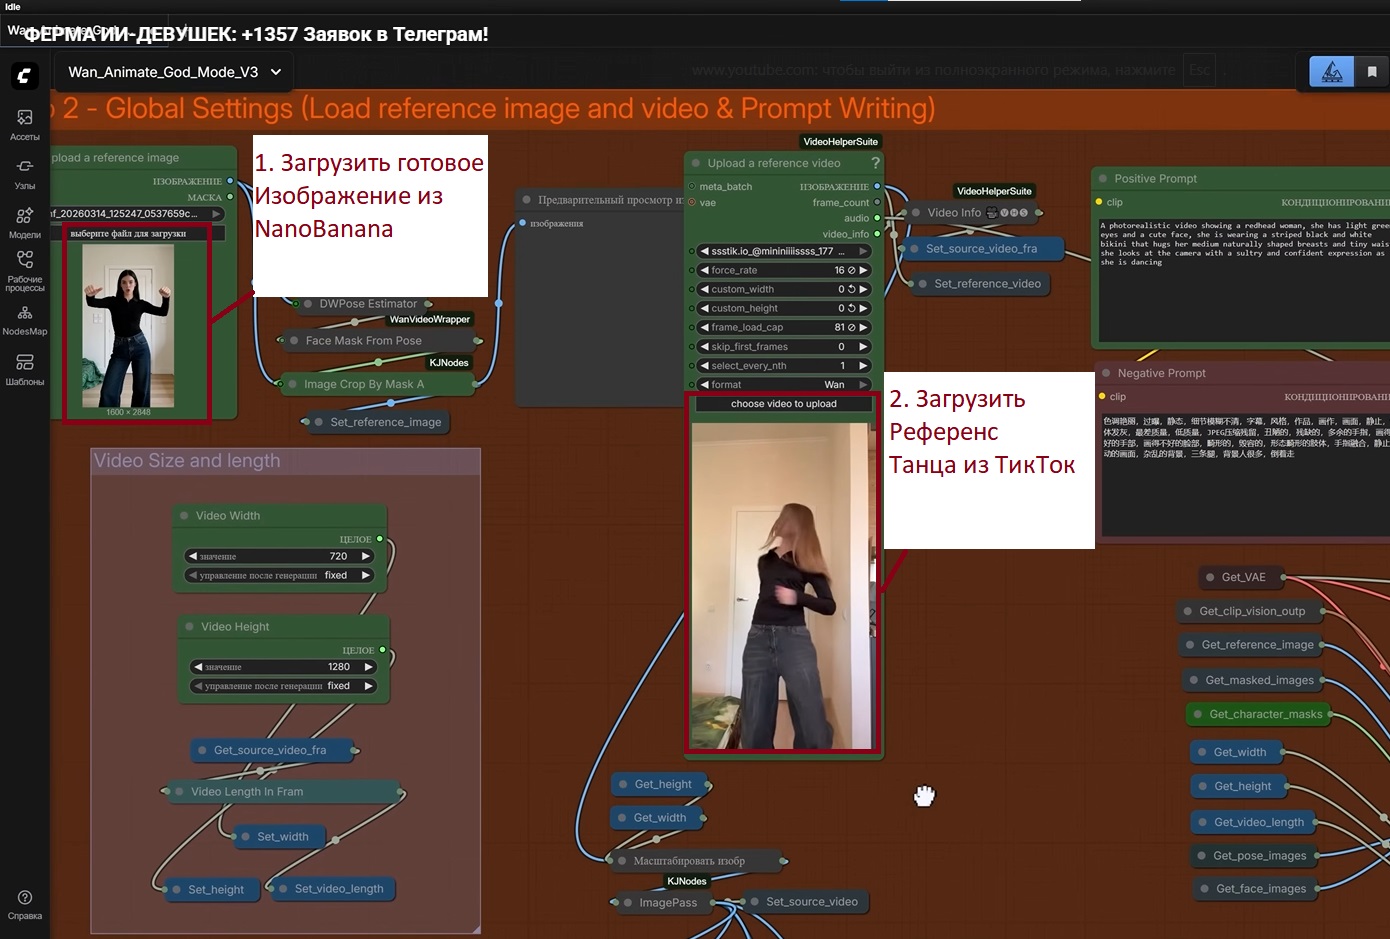Decrease select_every_nth with left arrow

pos(703,366)
